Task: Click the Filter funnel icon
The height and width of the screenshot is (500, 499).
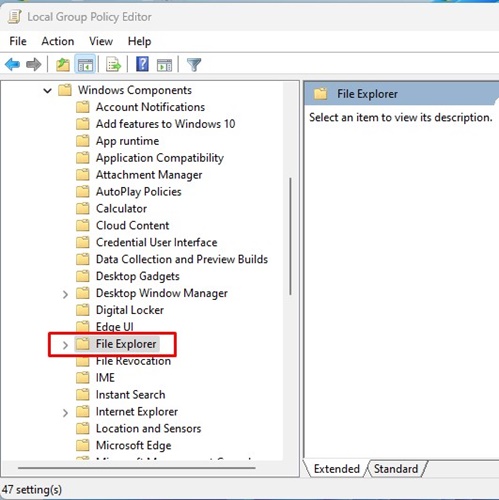Action: pos(194,64)
